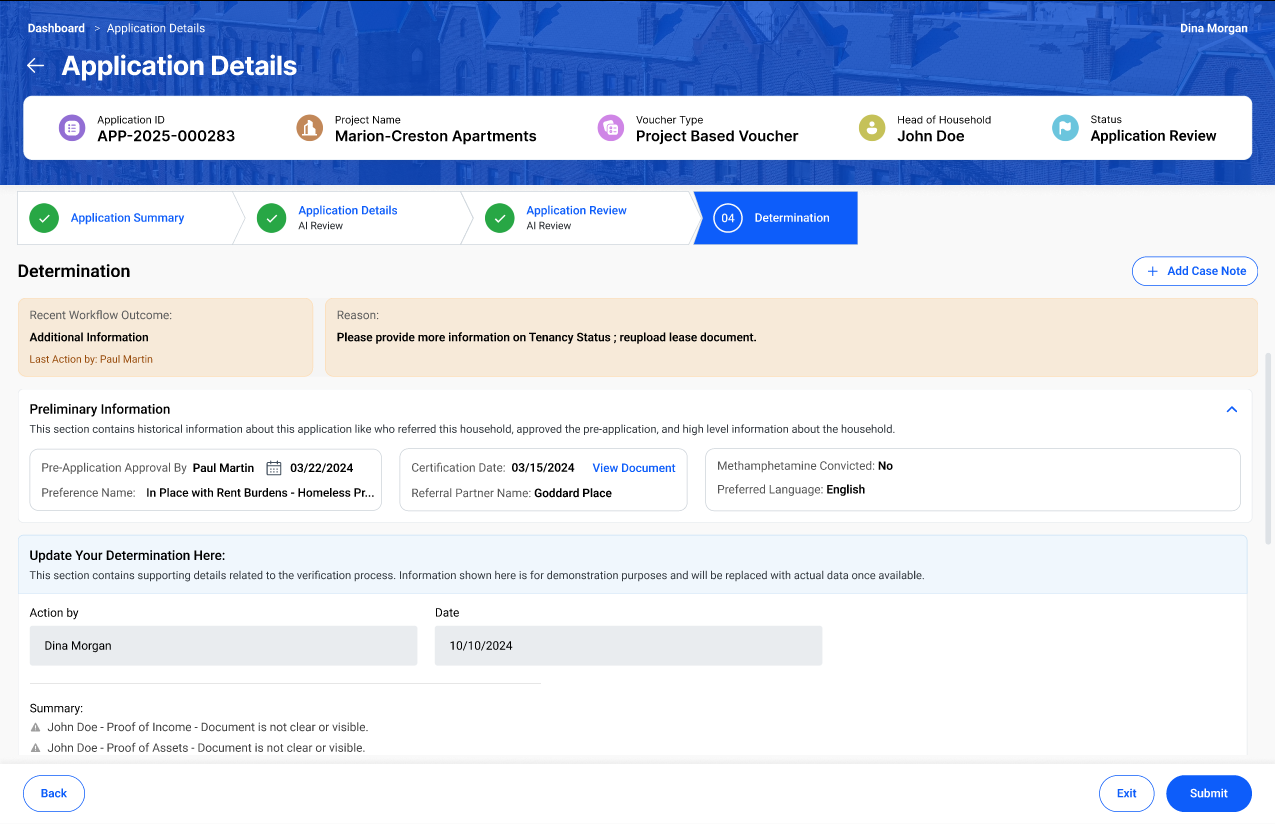Screen dimensions: 1275x824
Task: Click the Date field showing 10/10/2024
Action: [628, 646]
